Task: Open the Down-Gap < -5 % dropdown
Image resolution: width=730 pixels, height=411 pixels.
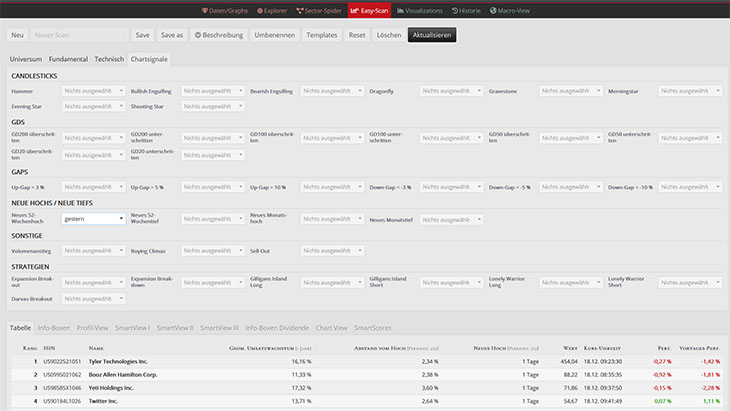Action: [571, 187]
